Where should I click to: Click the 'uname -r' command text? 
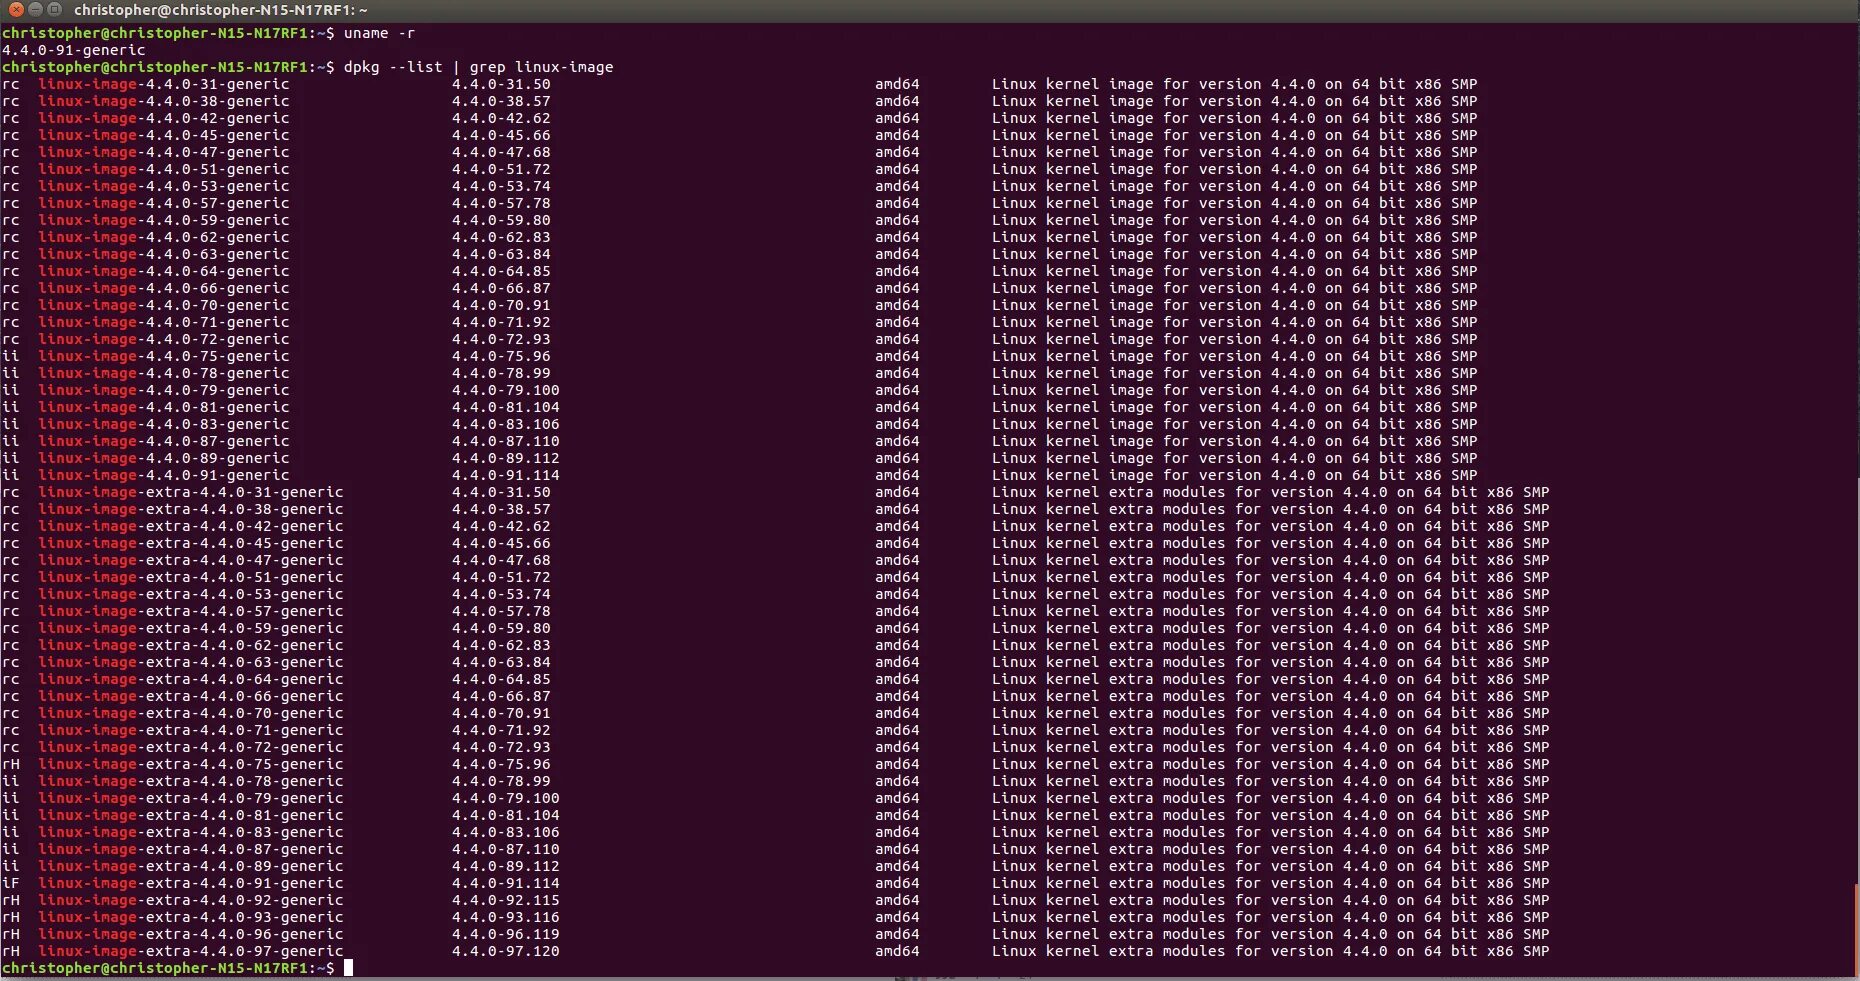(x=379, y=33)
